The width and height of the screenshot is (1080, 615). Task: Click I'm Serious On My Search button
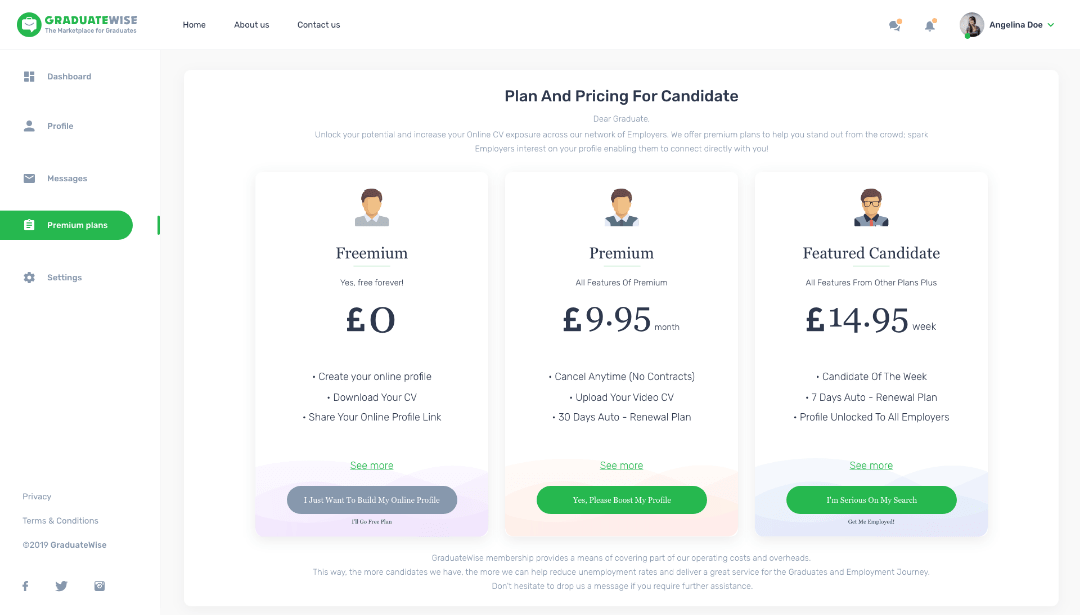[871, 500]
